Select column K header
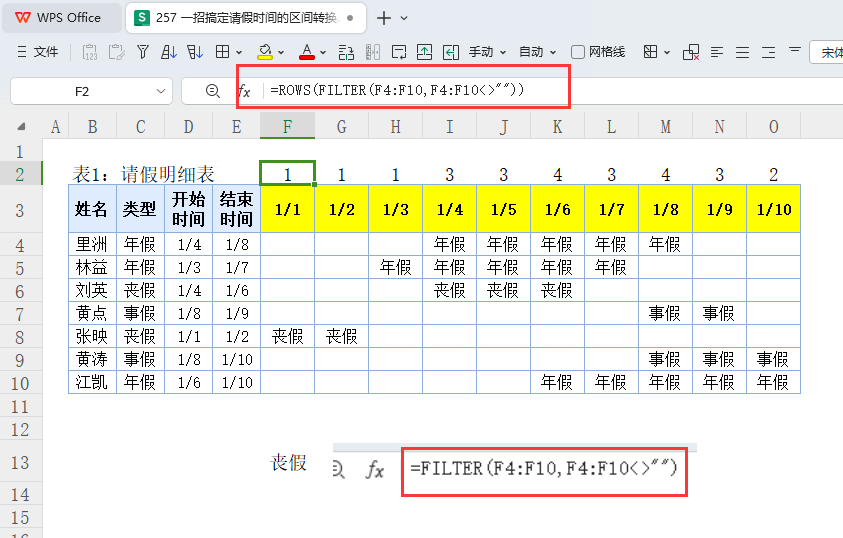The height and width of the screenshot is (538, 843). (558, 127)
